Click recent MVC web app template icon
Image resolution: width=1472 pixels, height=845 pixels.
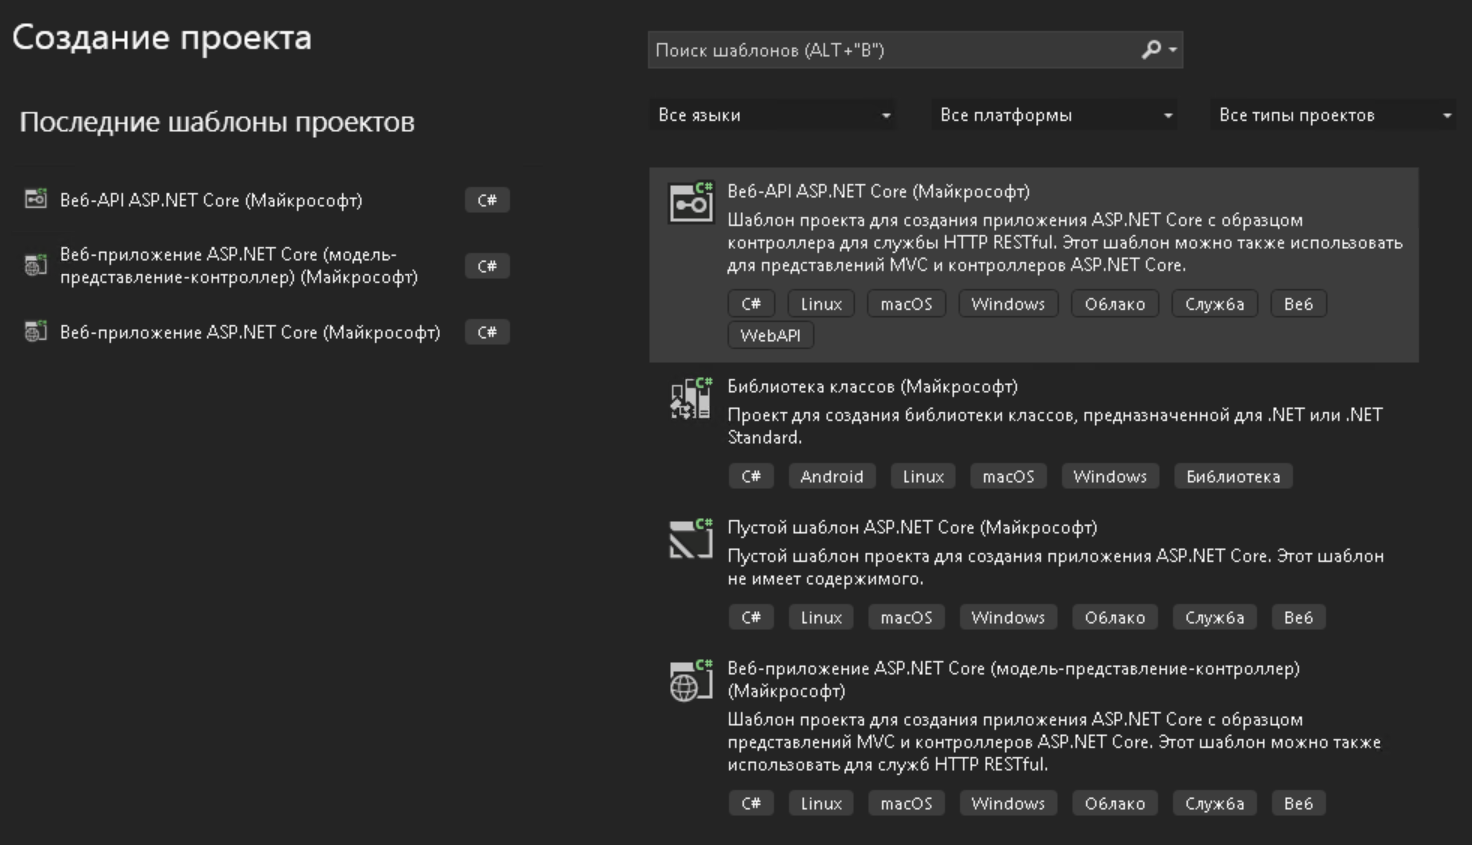pos(36,265)
